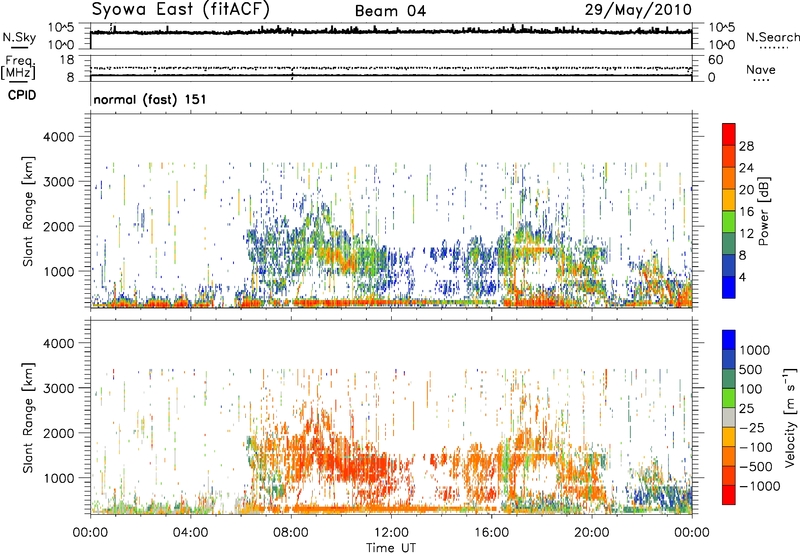
Task: Click the 'N.Sky' legend label
Action: tap(19, 37)
